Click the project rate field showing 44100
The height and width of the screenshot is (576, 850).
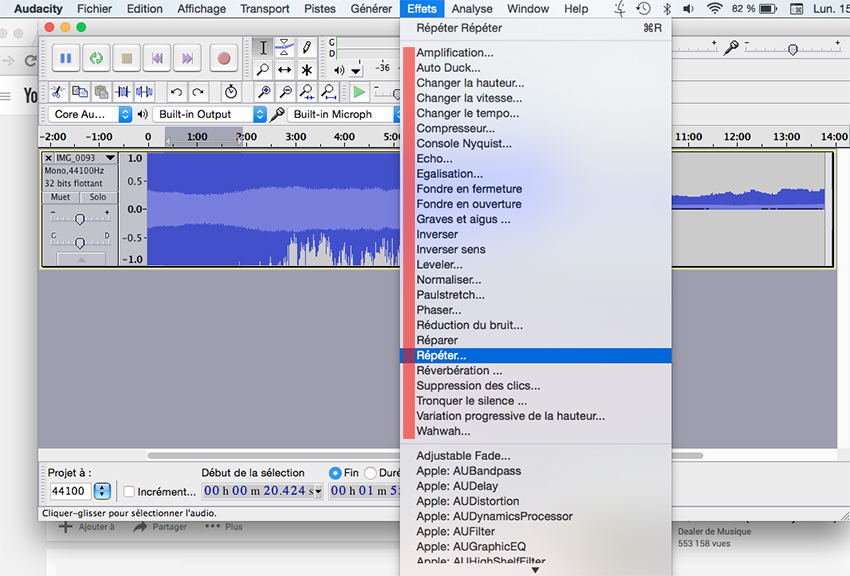(x=69, y=491)
